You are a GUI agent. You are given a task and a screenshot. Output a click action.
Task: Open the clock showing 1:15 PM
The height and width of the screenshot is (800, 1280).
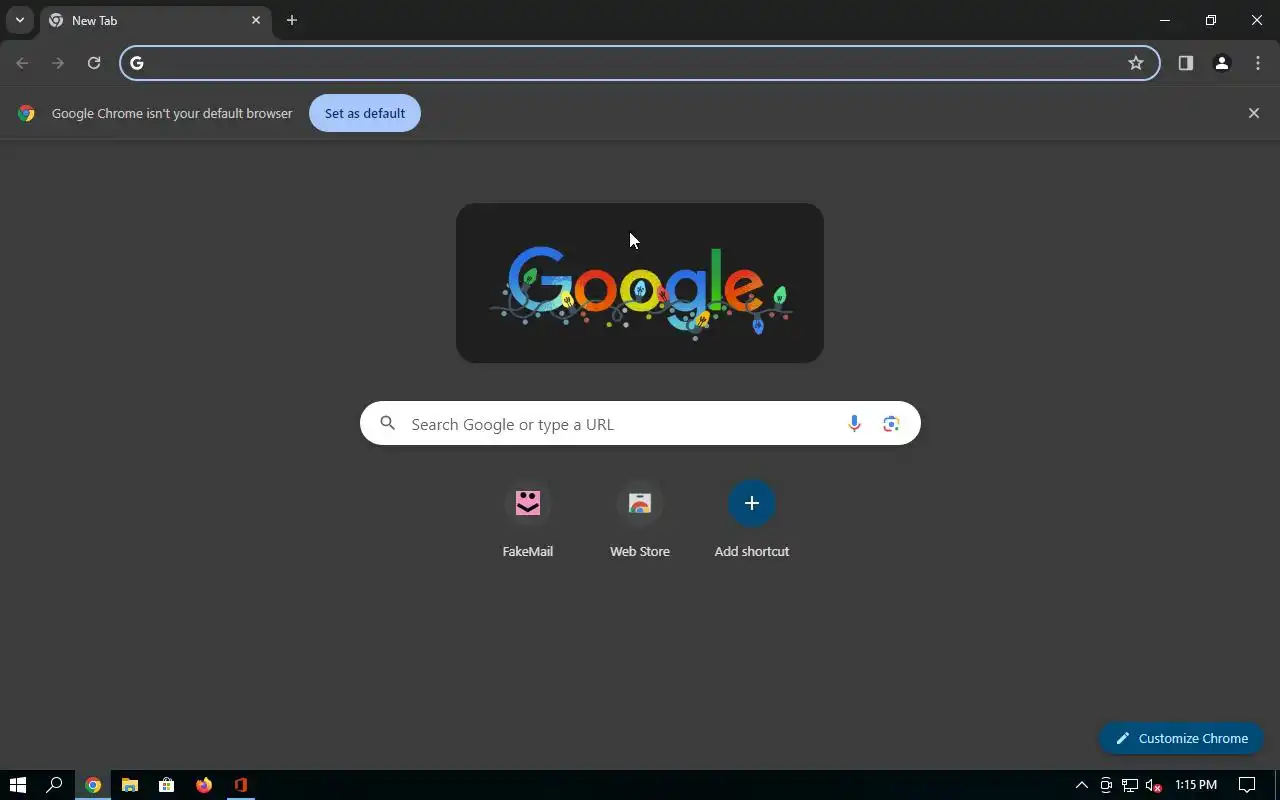(x=1196, y=785)
